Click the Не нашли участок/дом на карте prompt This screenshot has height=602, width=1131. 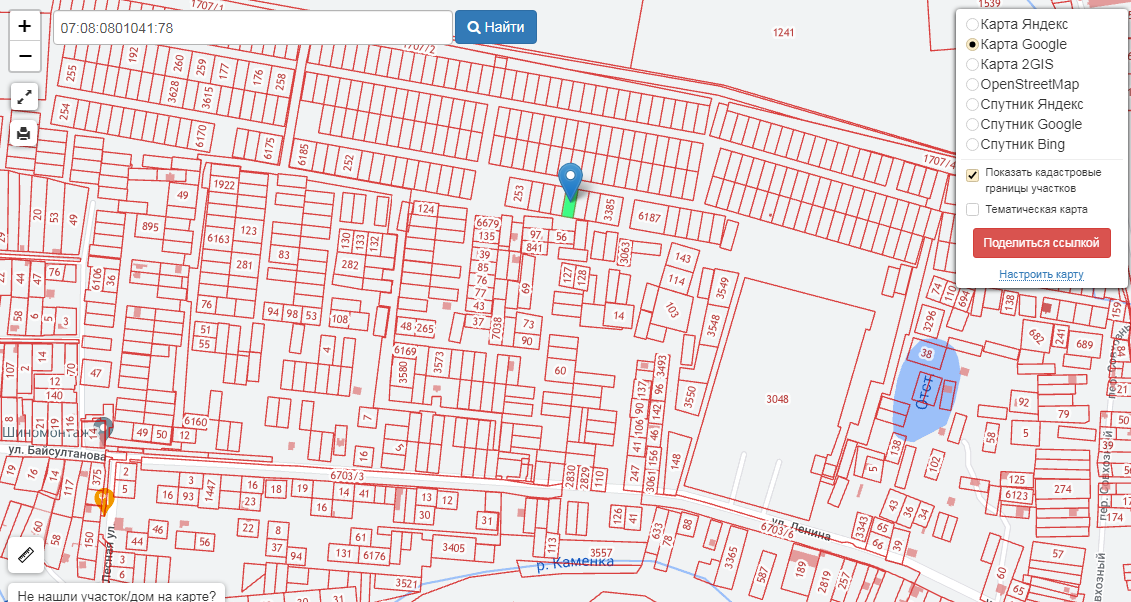pos(115,596)
